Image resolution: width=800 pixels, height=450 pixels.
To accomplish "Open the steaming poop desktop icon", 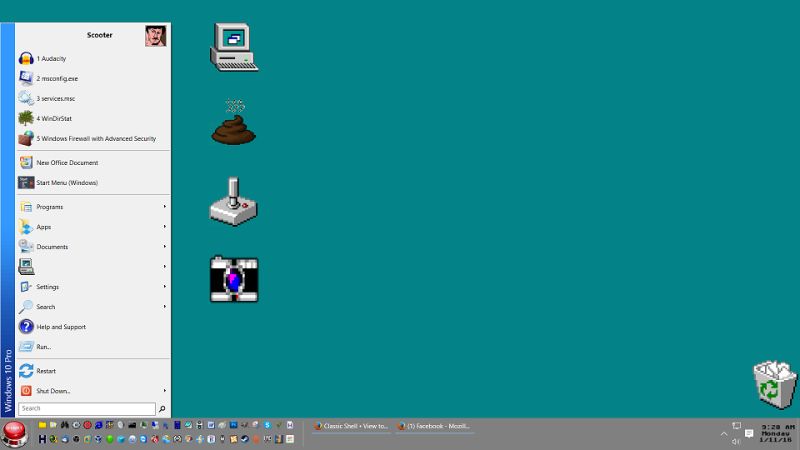I will tap(234, 122).
